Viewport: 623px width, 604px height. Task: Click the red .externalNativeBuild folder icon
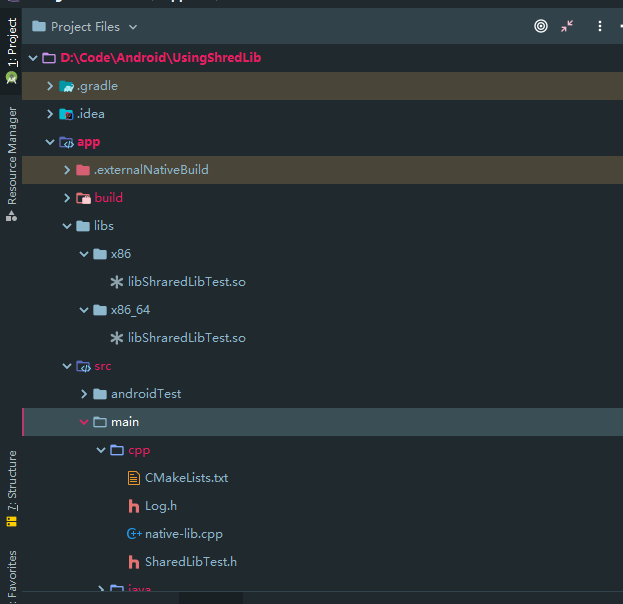click(x=83, y=170)
